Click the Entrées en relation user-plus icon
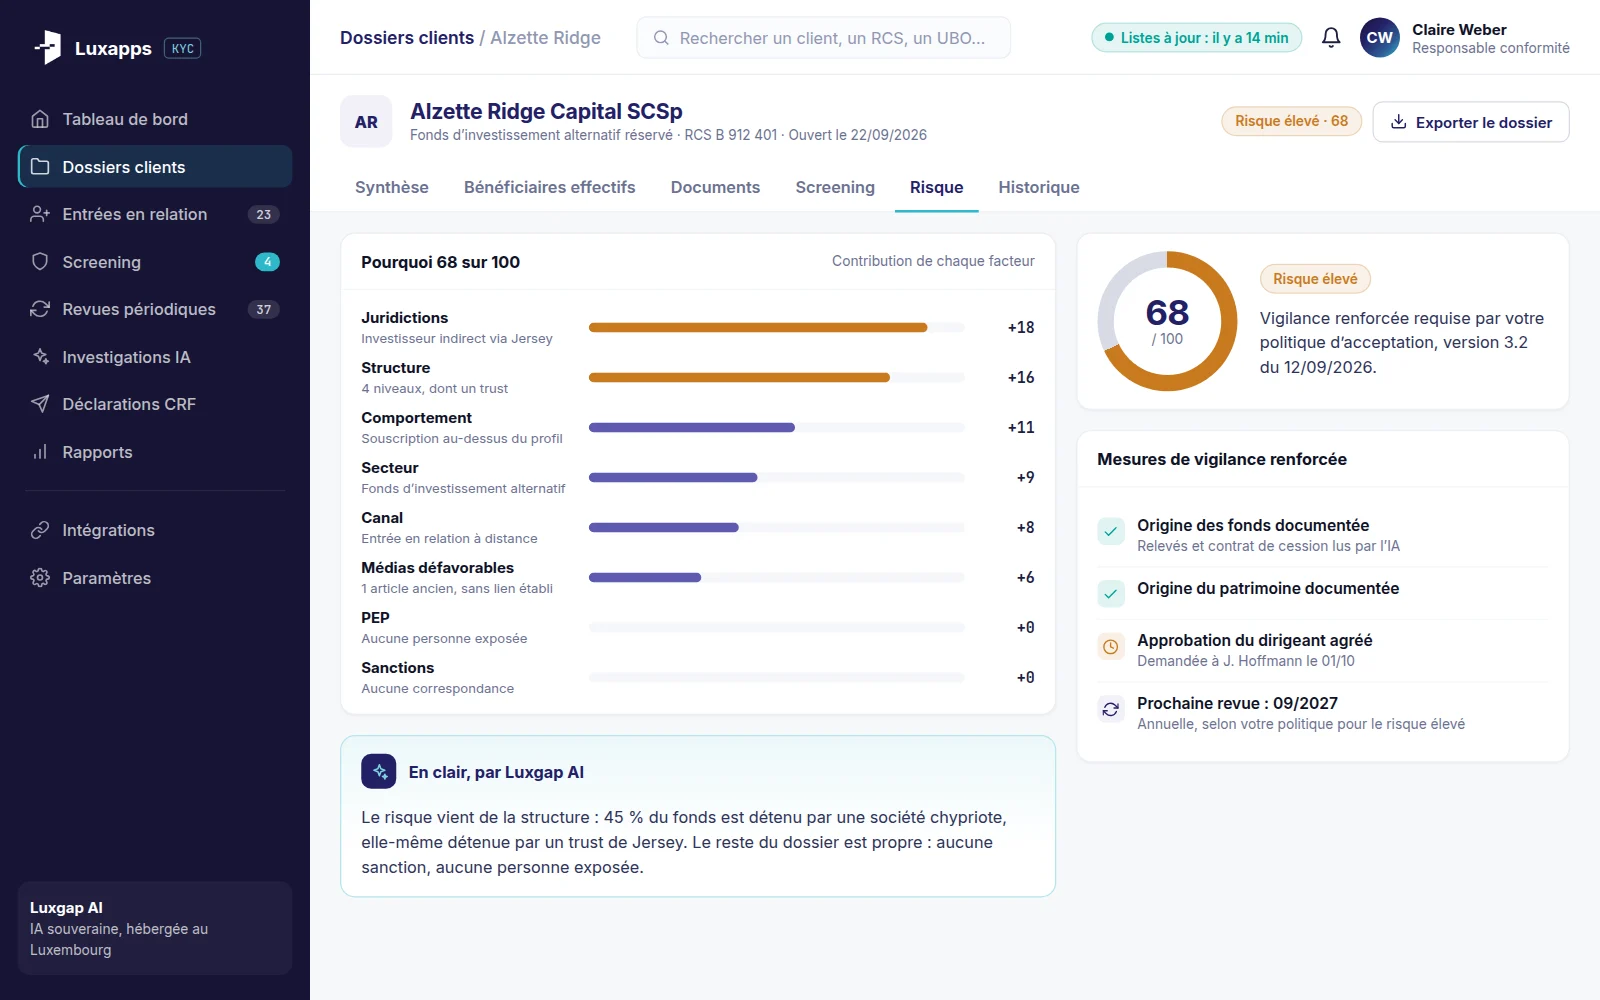 pyautogui.click(x=40, y=214)
